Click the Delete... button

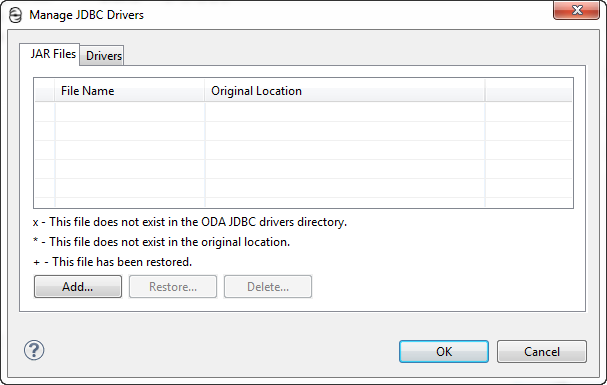pos(268,287)
